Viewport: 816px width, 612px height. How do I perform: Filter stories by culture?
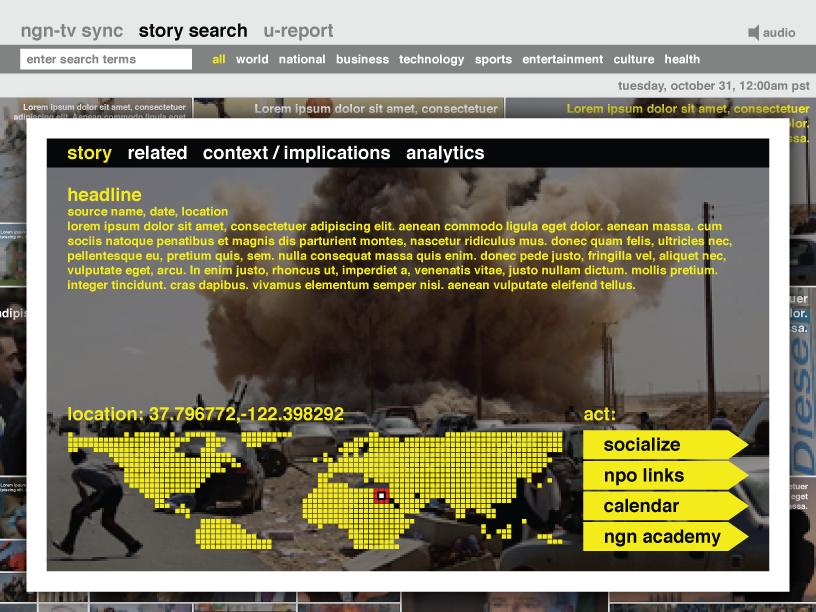633,59
